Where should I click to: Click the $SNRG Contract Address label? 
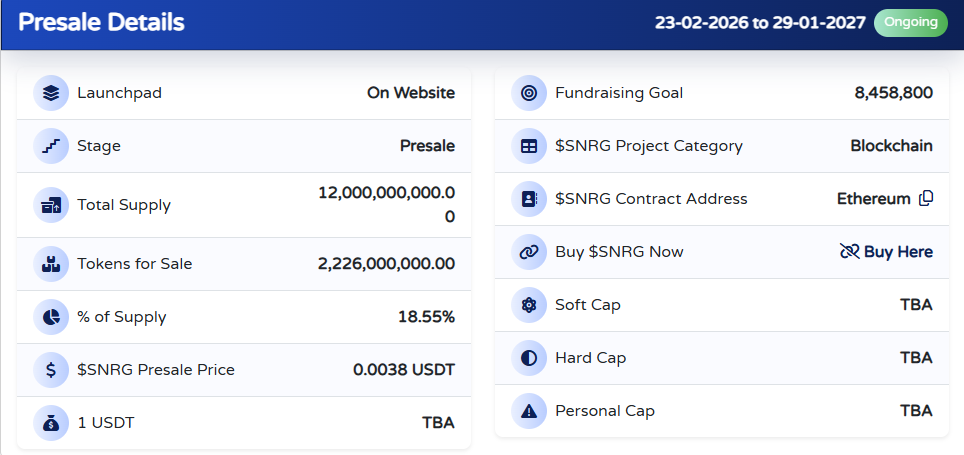coord(651,199)
